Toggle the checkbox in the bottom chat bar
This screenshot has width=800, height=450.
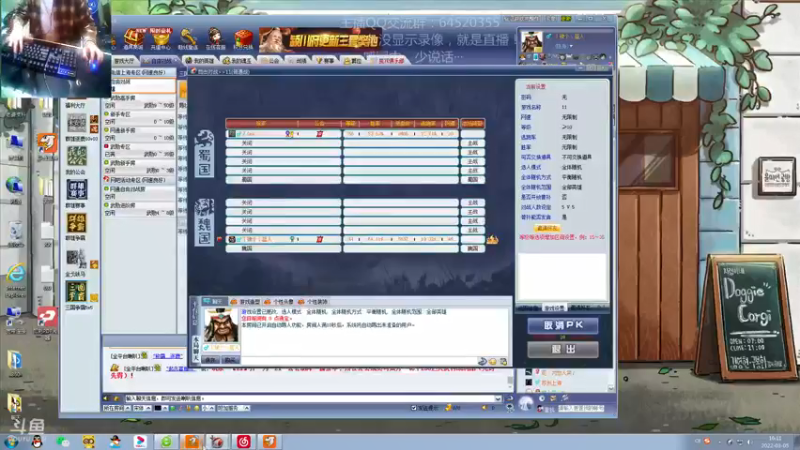[x=414, y=408]
